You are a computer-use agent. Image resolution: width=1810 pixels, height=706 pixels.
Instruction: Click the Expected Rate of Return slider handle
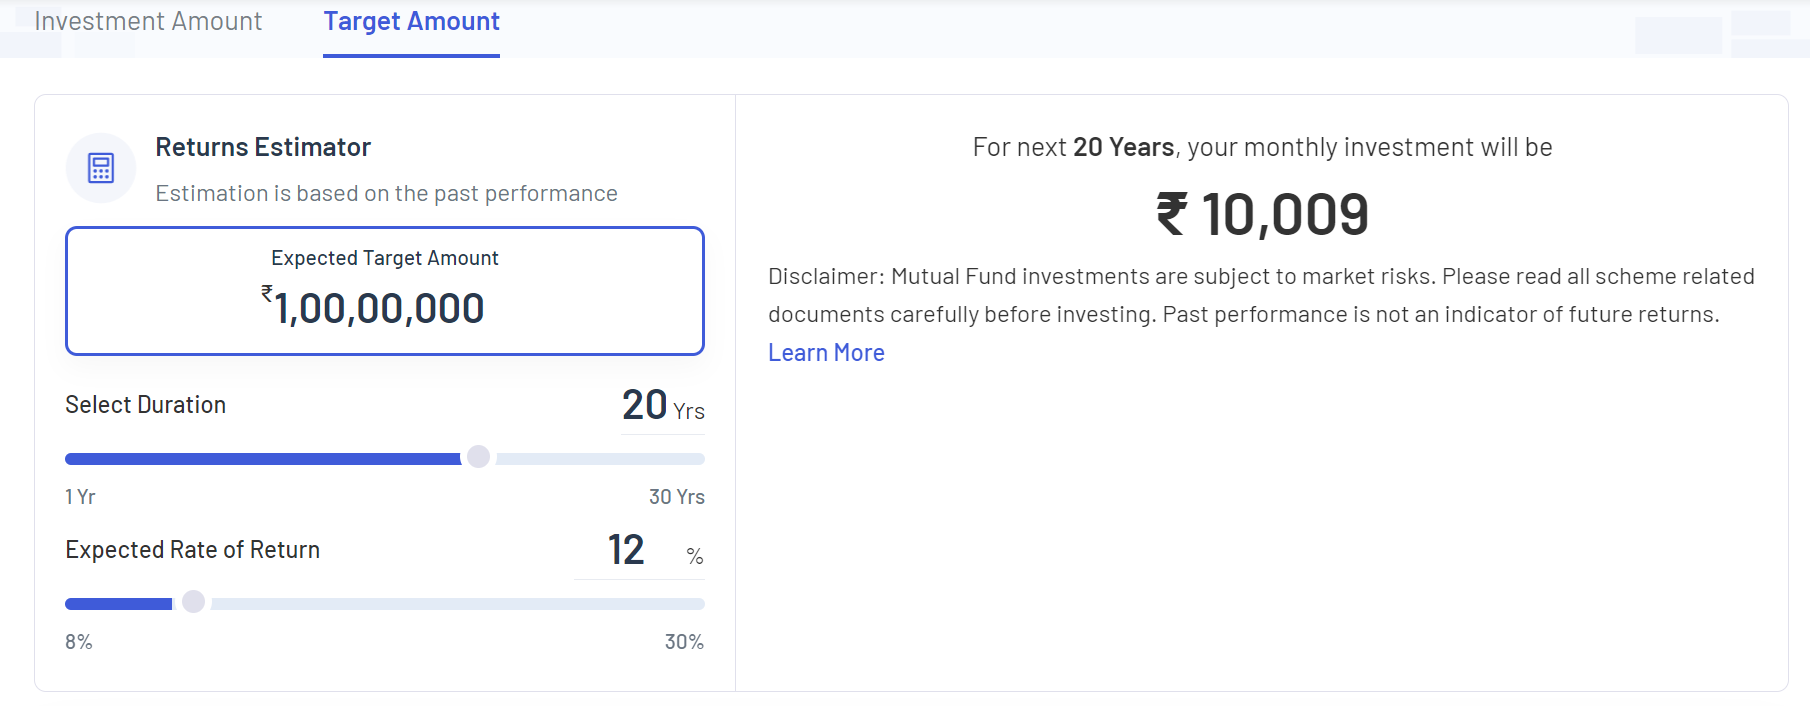(x=194, y=602)
